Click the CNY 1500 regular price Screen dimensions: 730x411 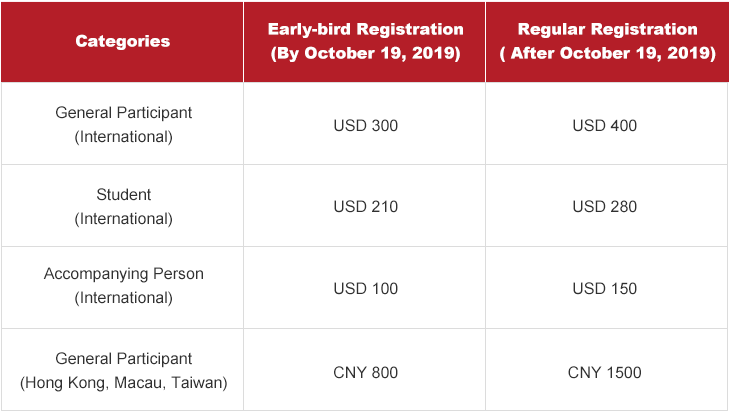point(604,373)
